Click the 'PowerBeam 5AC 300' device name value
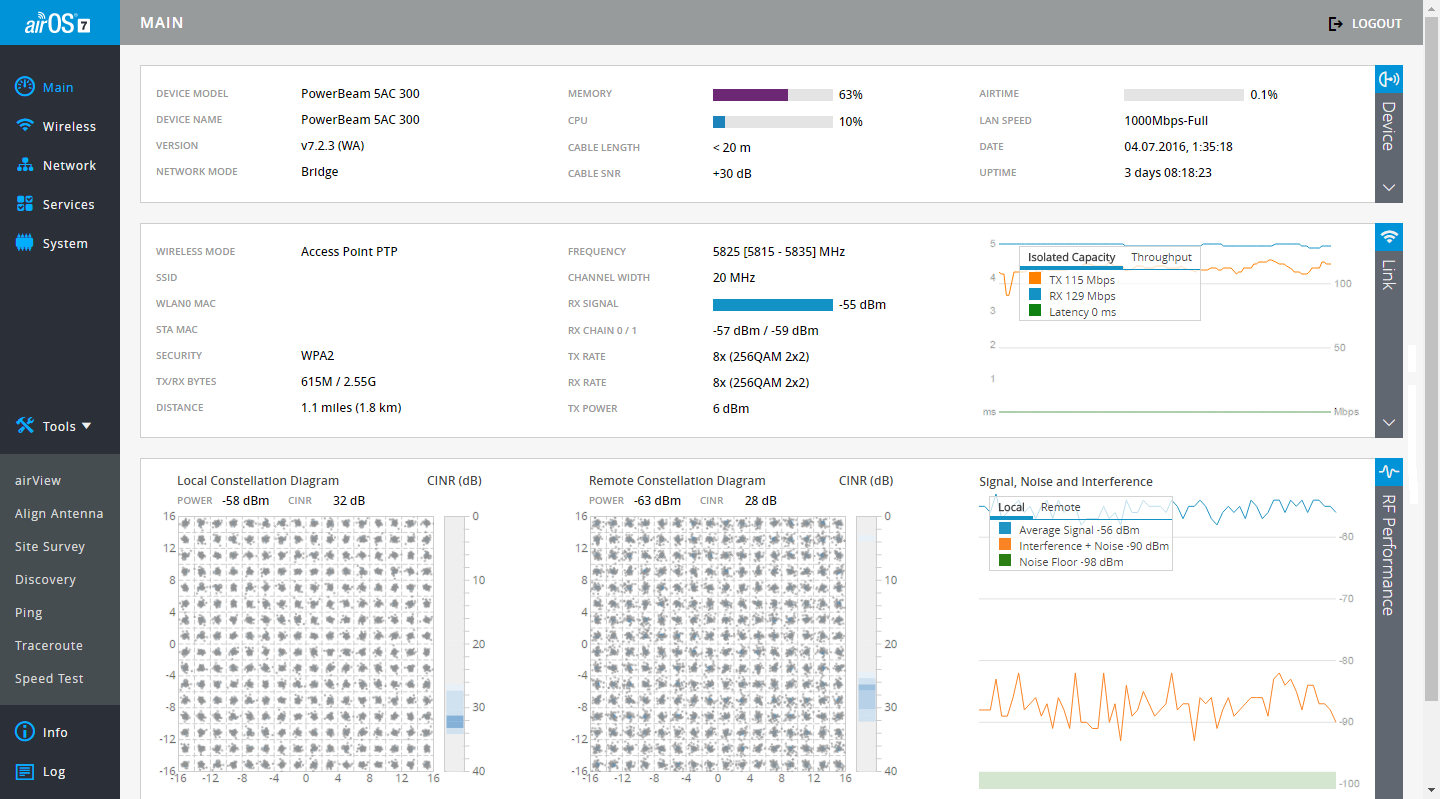The image size is (1440, 799). (x=360, y=120)
